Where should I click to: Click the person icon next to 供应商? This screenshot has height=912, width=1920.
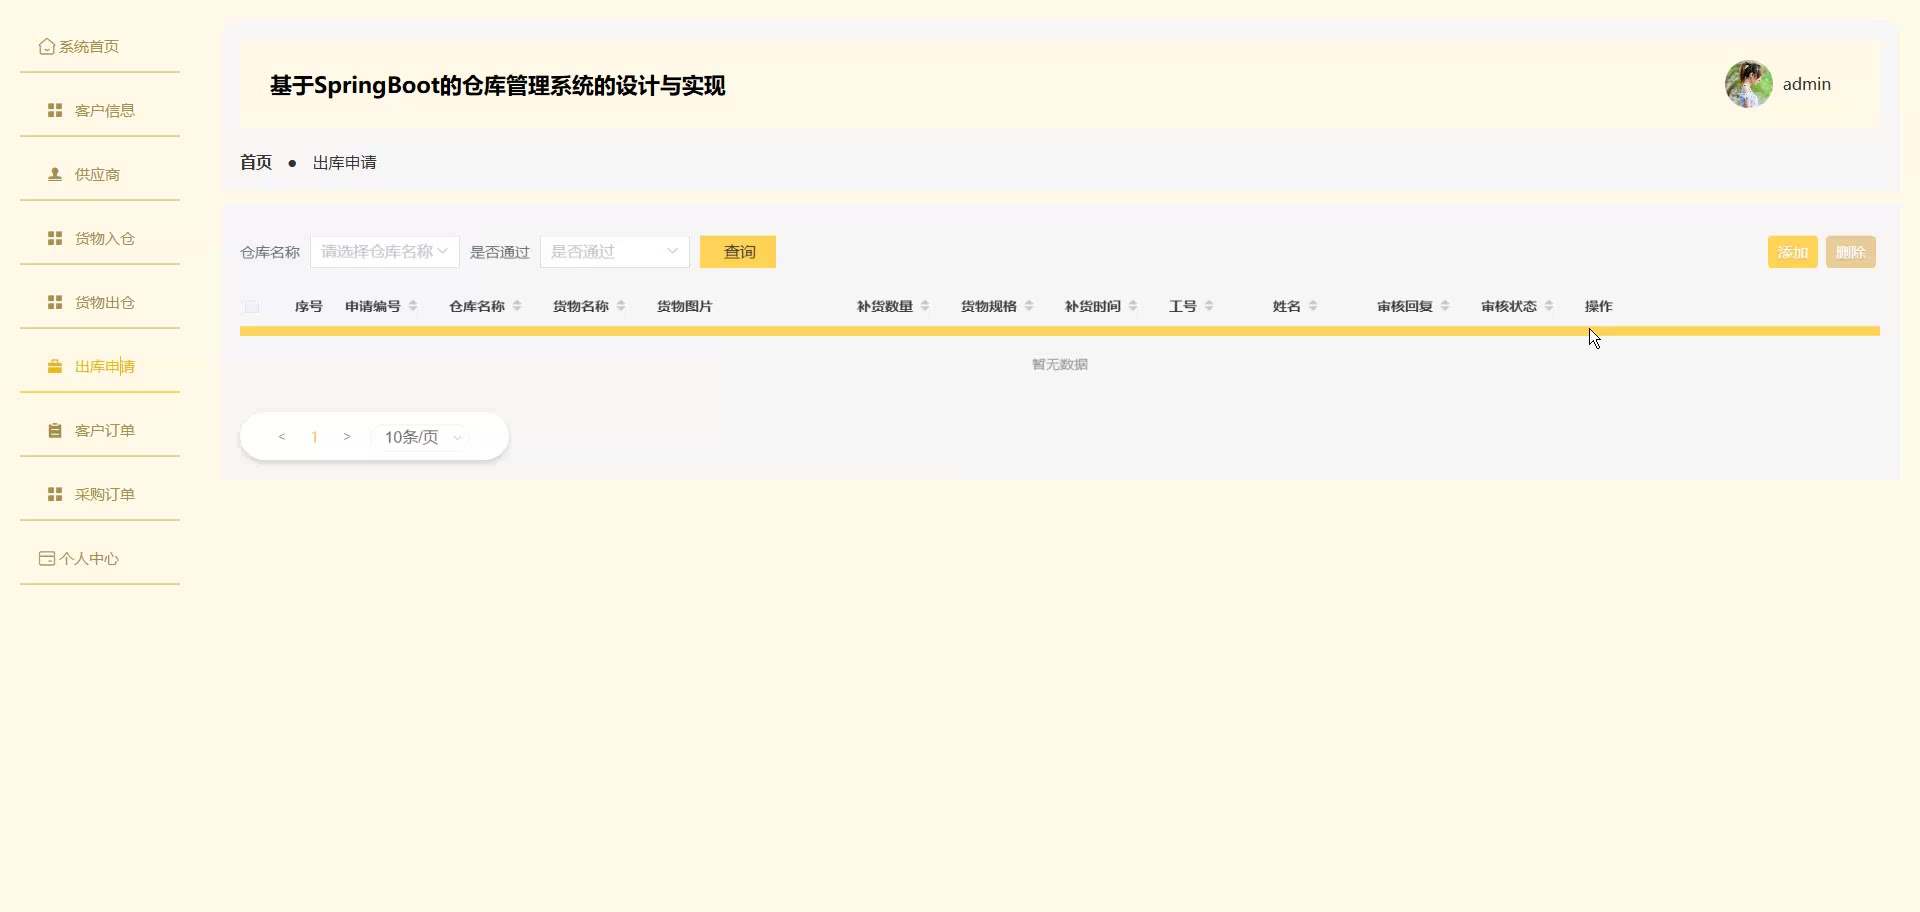55,174
